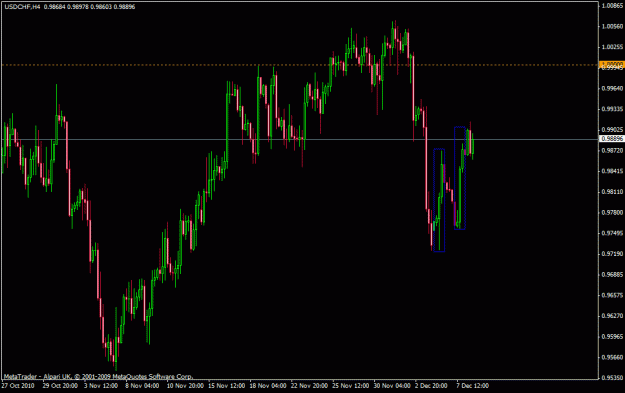Click the 0.97190 price axis label
The height and width of the screenshot is (393, 625).
click(612, 254)
